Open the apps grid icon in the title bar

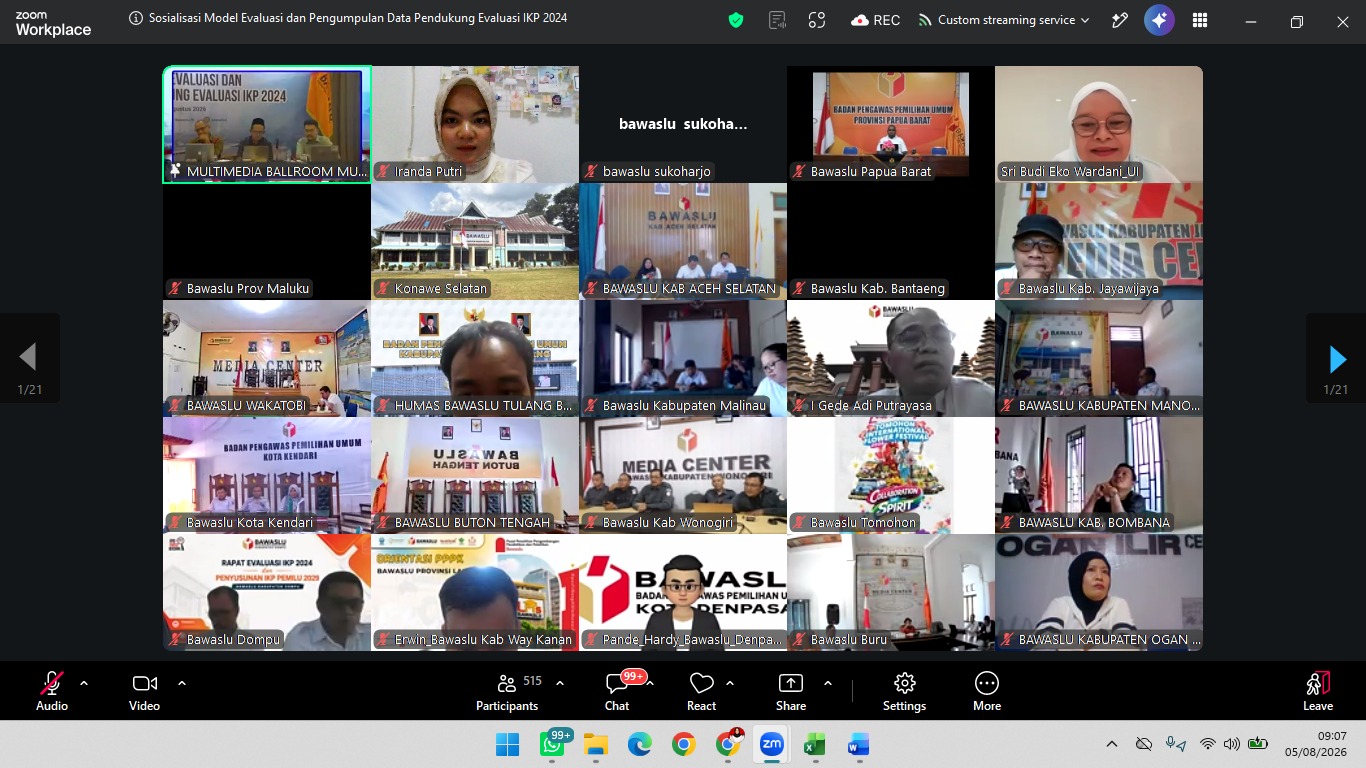[1200, 20]
